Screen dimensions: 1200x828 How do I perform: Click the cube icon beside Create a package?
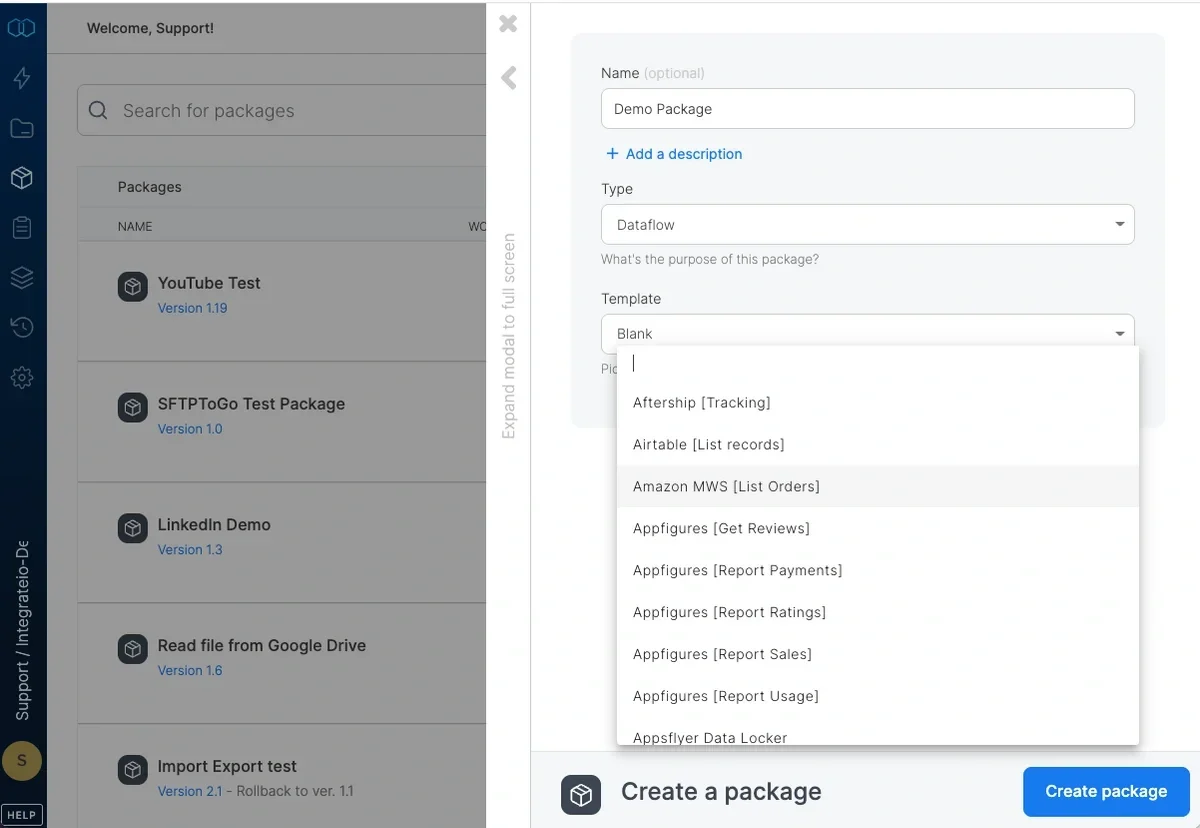581,795
